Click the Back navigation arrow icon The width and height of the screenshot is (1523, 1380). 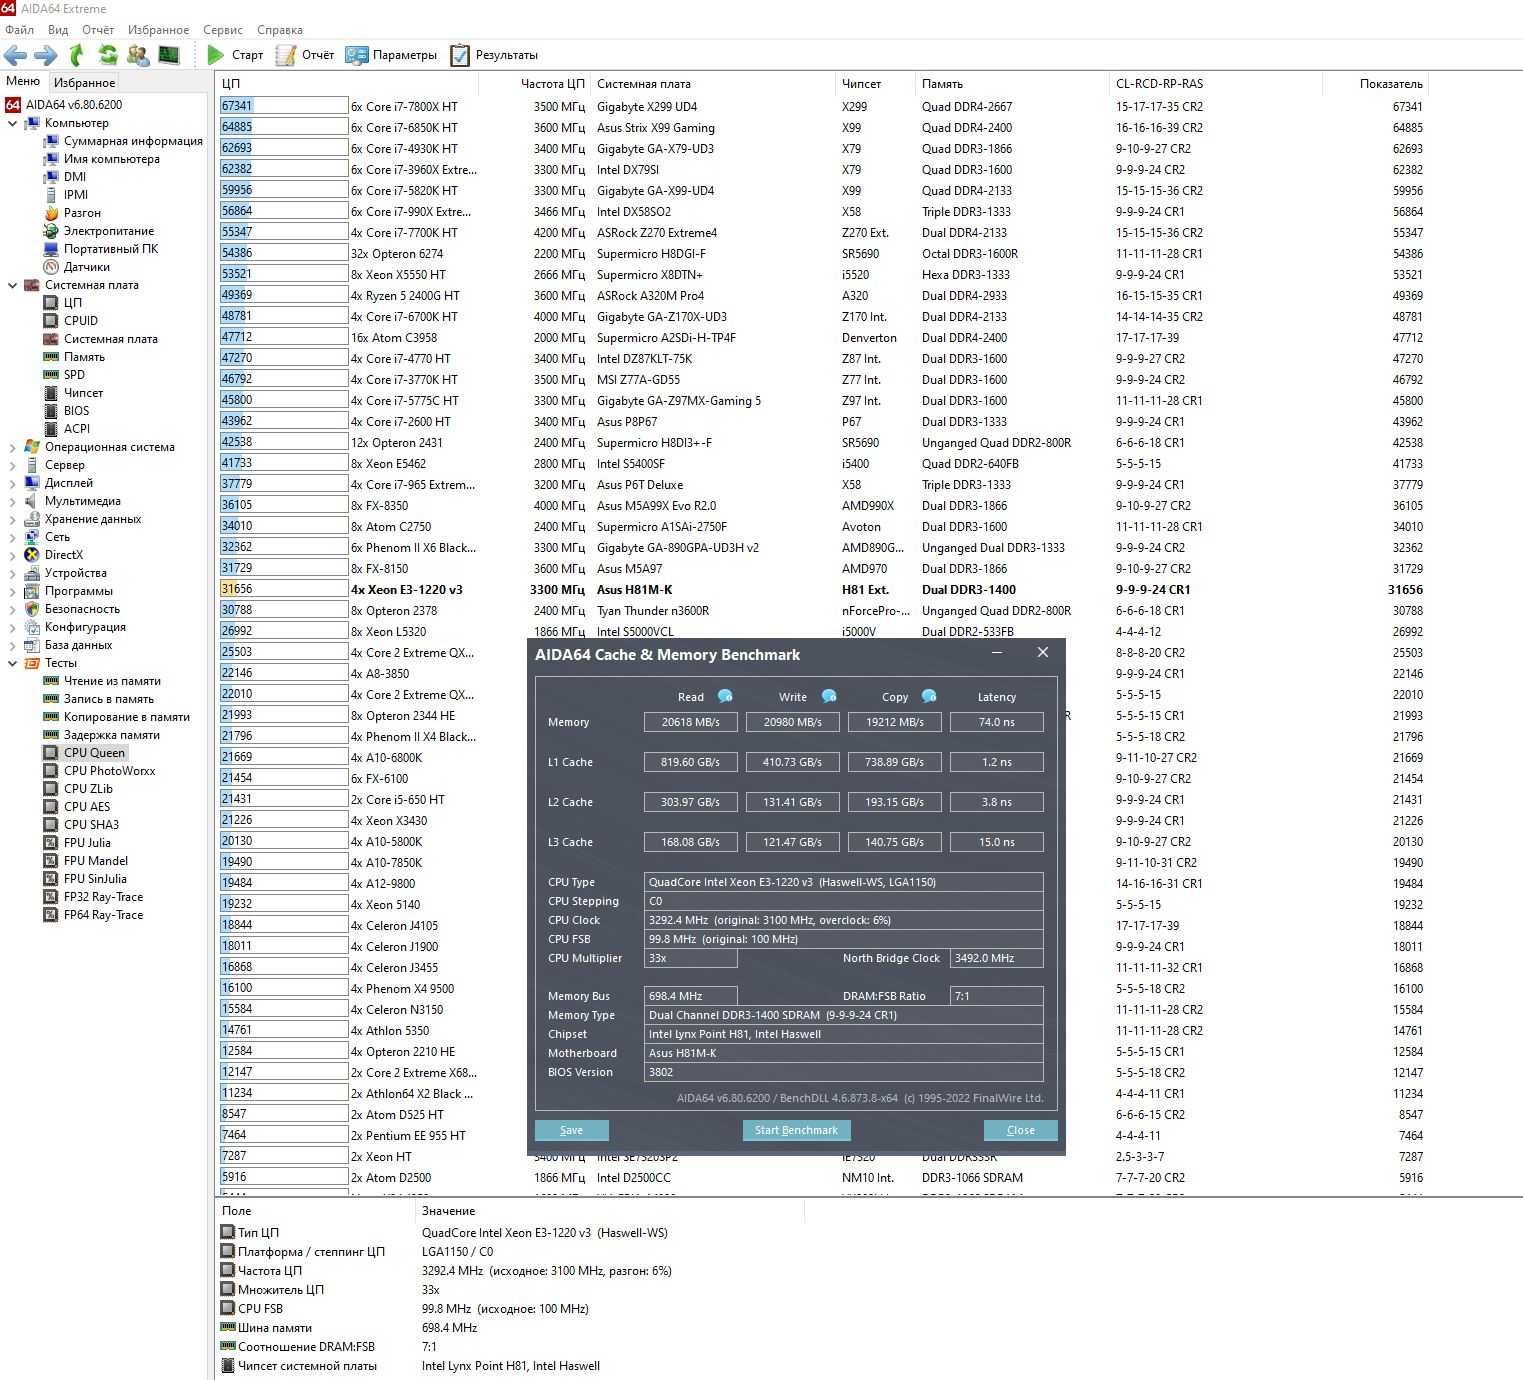pyautogui.click(x=15, y=55)
